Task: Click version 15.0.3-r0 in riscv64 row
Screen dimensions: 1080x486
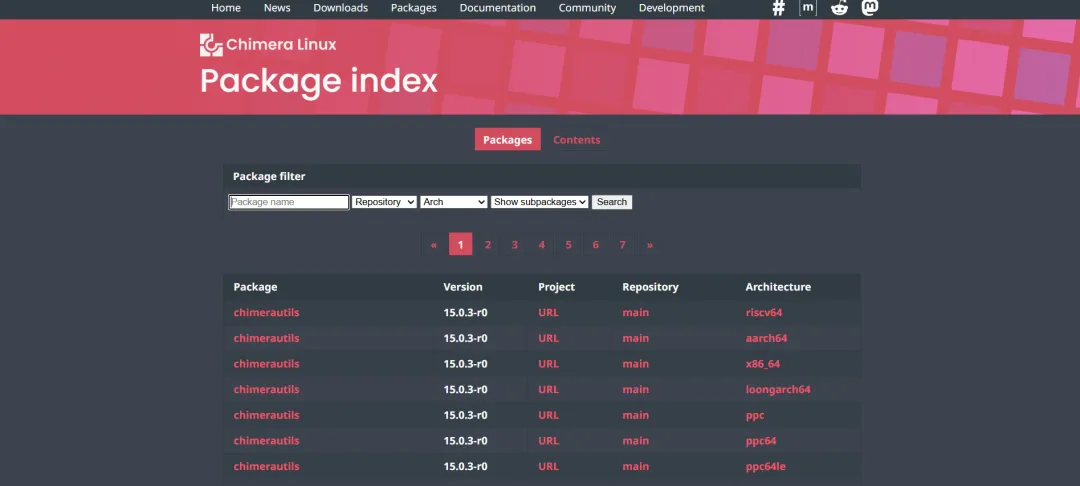Action: click(x=466, y=313)
